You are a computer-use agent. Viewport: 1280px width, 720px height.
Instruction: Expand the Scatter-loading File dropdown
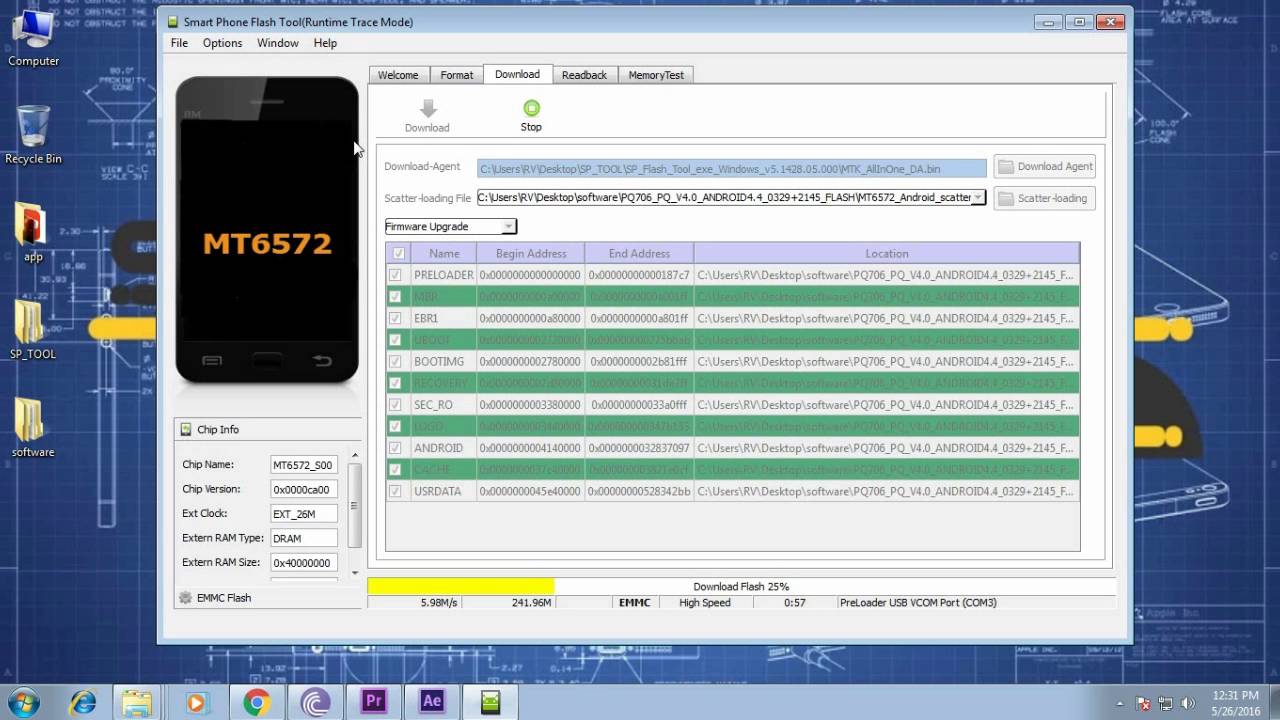pyautogui.click(x=978, y=198)
